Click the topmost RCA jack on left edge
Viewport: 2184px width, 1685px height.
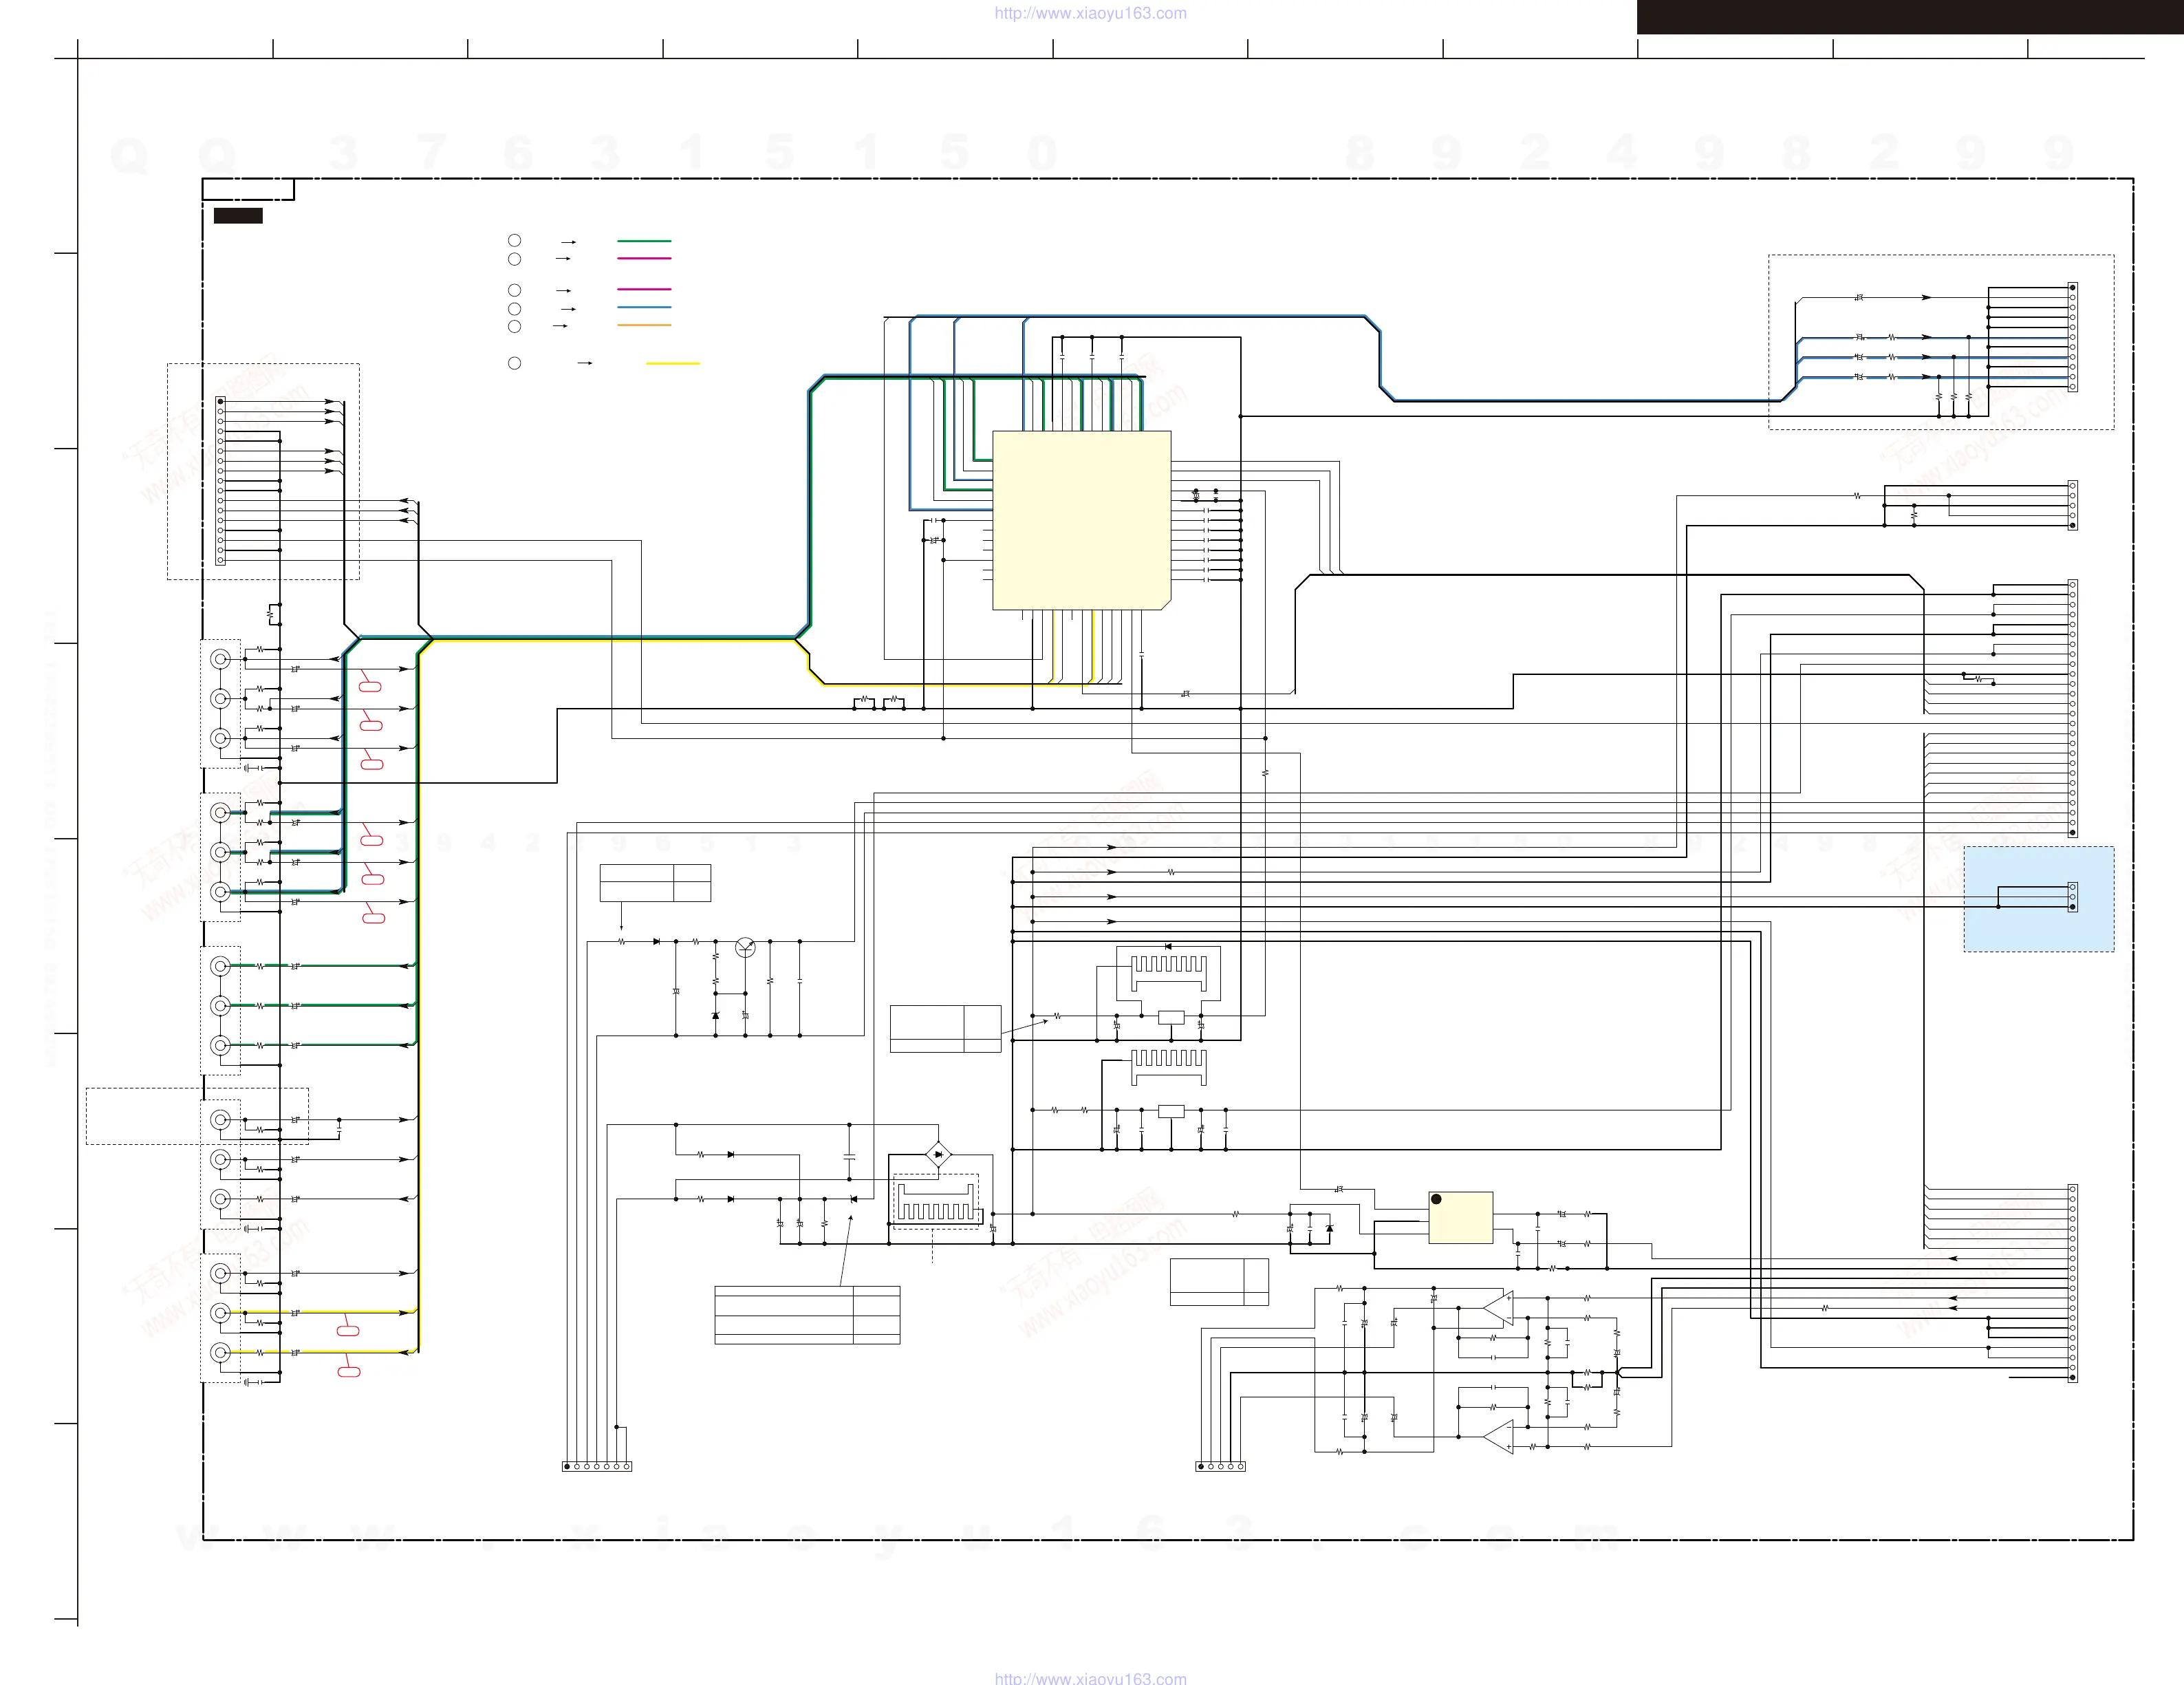[x=220, y=659]
